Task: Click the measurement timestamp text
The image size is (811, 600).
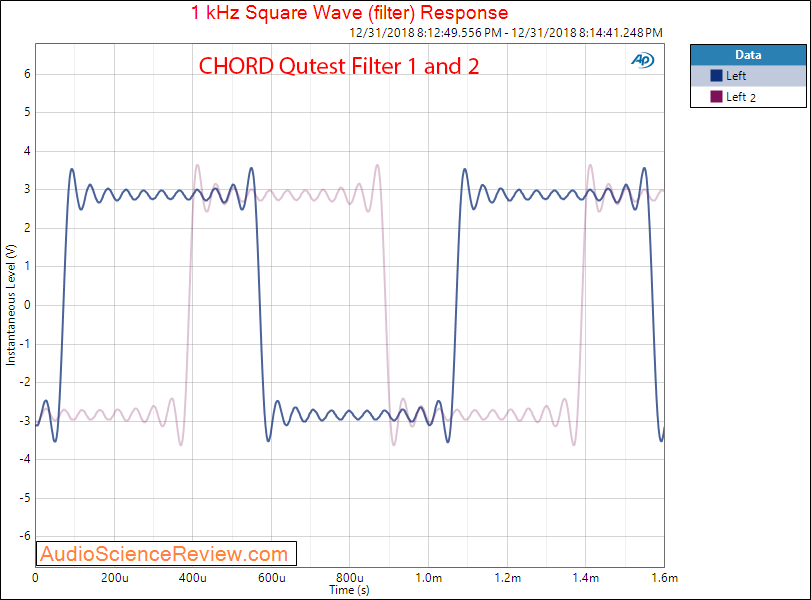Action: [x=506, y=33]
